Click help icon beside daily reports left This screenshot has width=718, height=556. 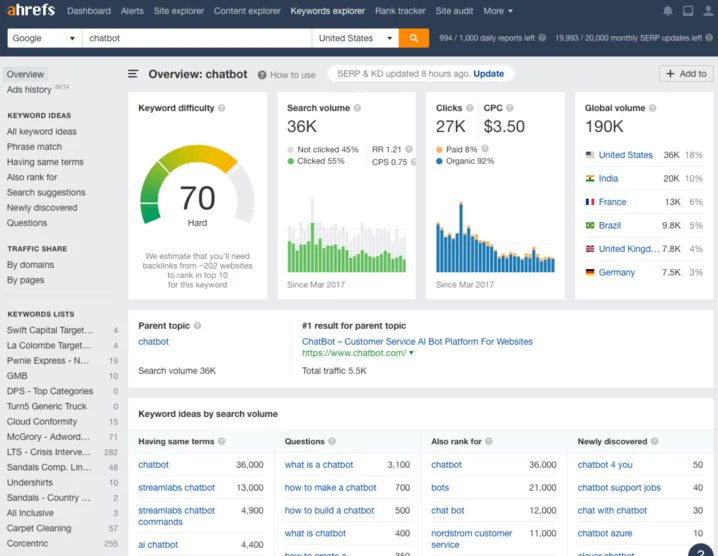tap(542, 38)
